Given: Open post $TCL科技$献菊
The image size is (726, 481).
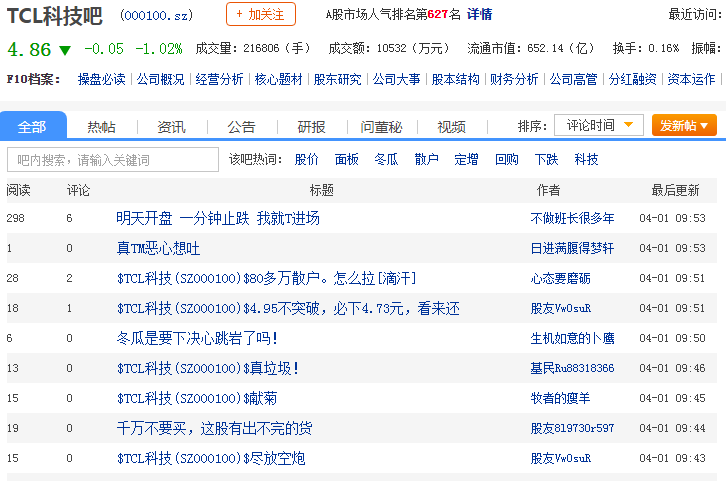Looking at the screenshot, I should coord(197,398).
